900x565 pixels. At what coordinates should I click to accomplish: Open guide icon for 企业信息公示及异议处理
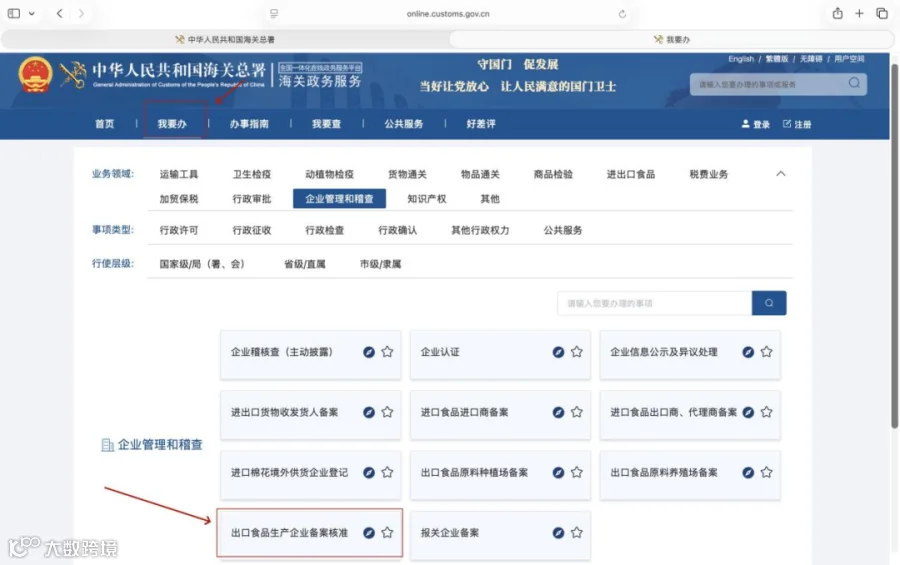[x=748, y=352]
